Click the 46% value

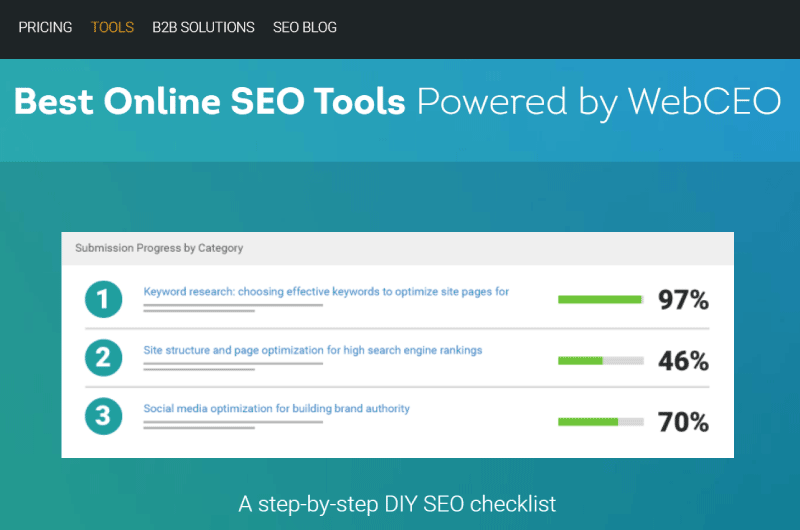[x=683, y=361]
